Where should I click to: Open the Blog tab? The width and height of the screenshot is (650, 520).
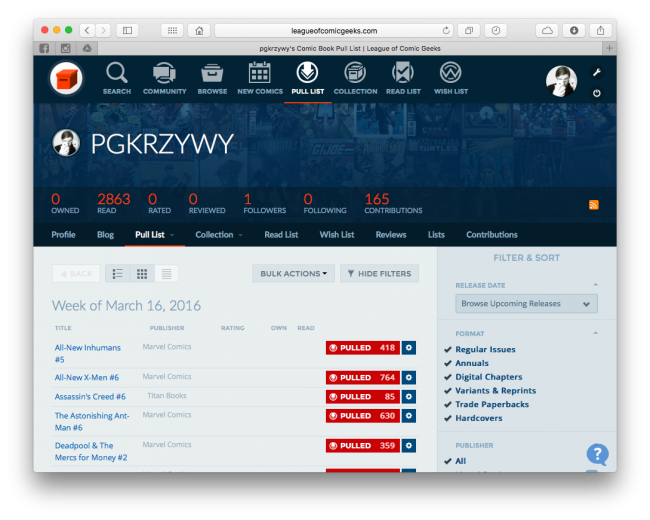coord(105,235)
